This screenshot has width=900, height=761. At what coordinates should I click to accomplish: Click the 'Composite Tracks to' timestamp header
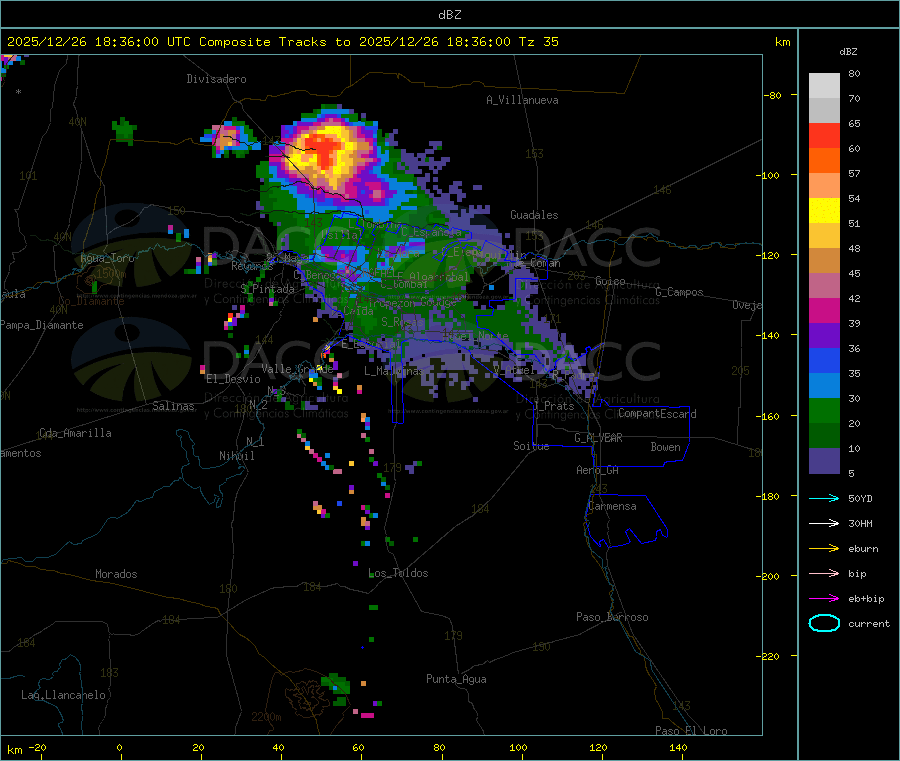pos(283,42)
